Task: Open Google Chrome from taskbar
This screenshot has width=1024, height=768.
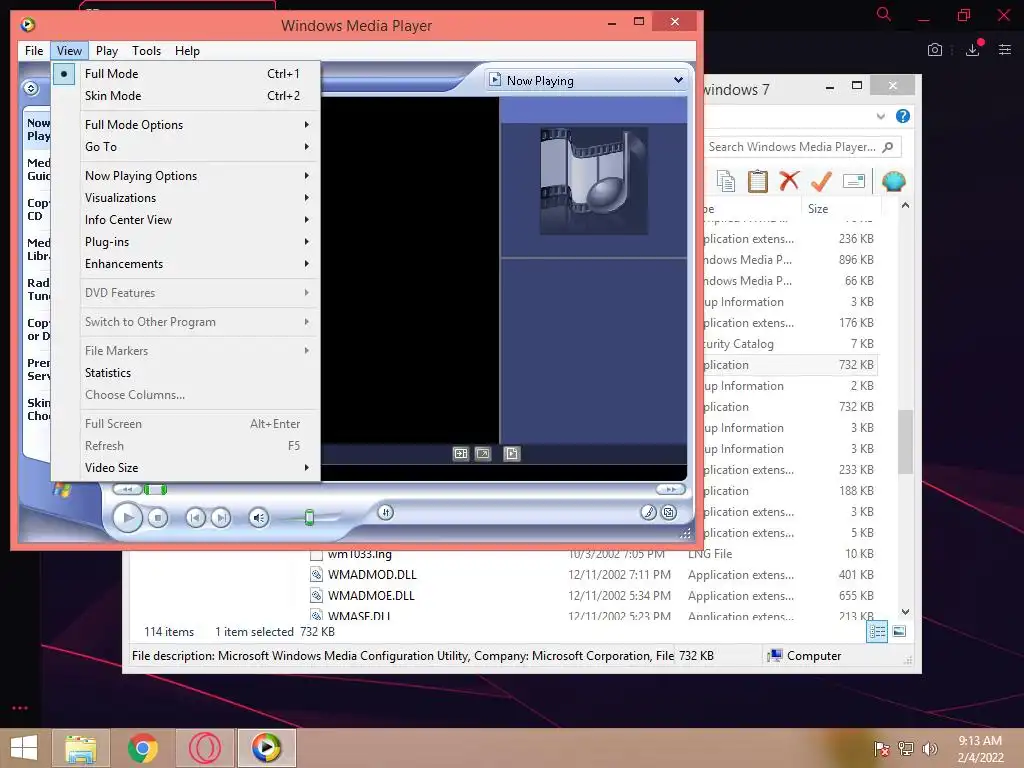Action: click(142, 748)
